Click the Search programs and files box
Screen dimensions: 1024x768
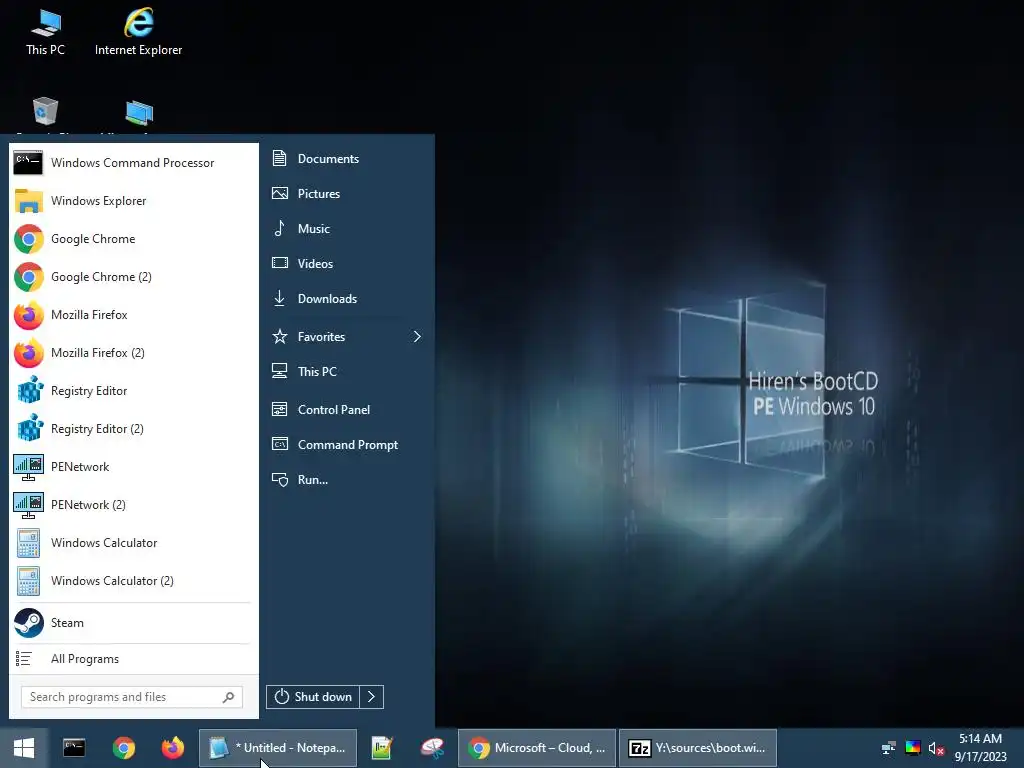[131, 697]
